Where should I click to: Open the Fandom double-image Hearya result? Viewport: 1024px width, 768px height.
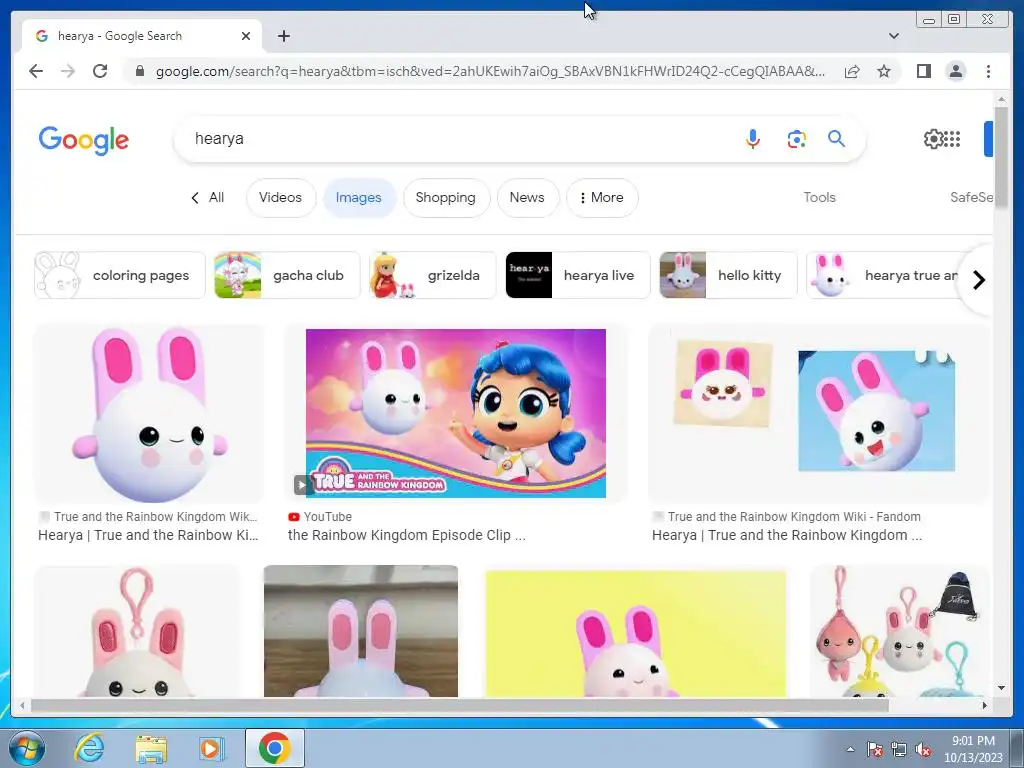coord(819,413)
